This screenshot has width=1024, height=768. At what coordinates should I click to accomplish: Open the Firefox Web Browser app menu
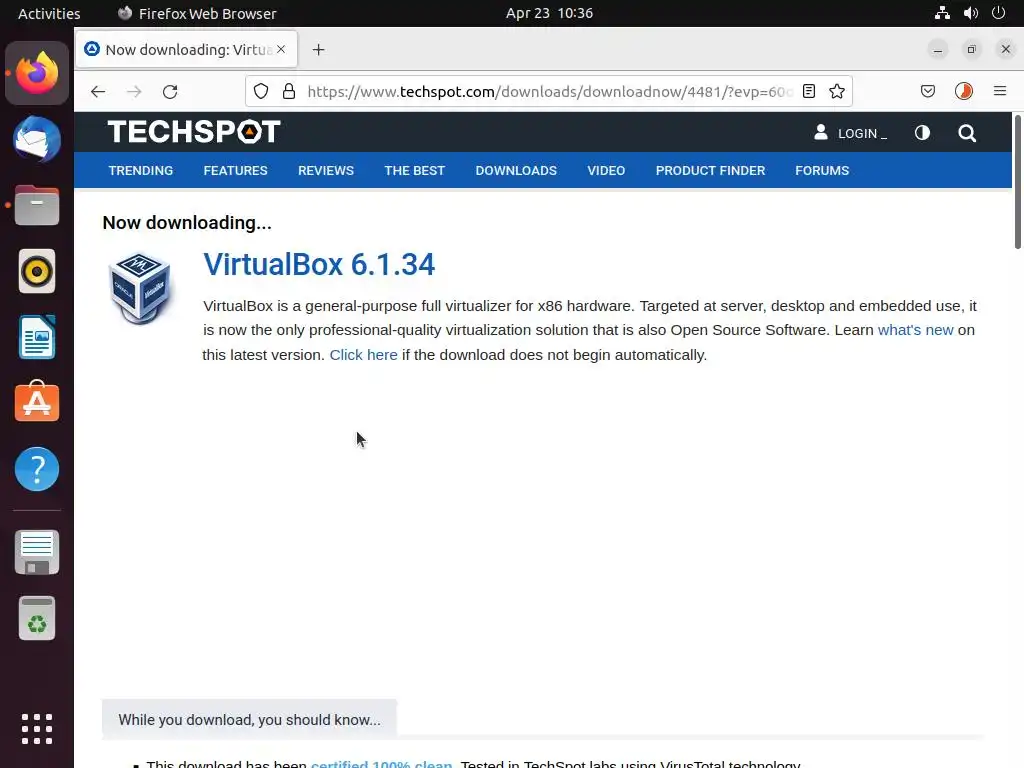click(x=197, y=13)
